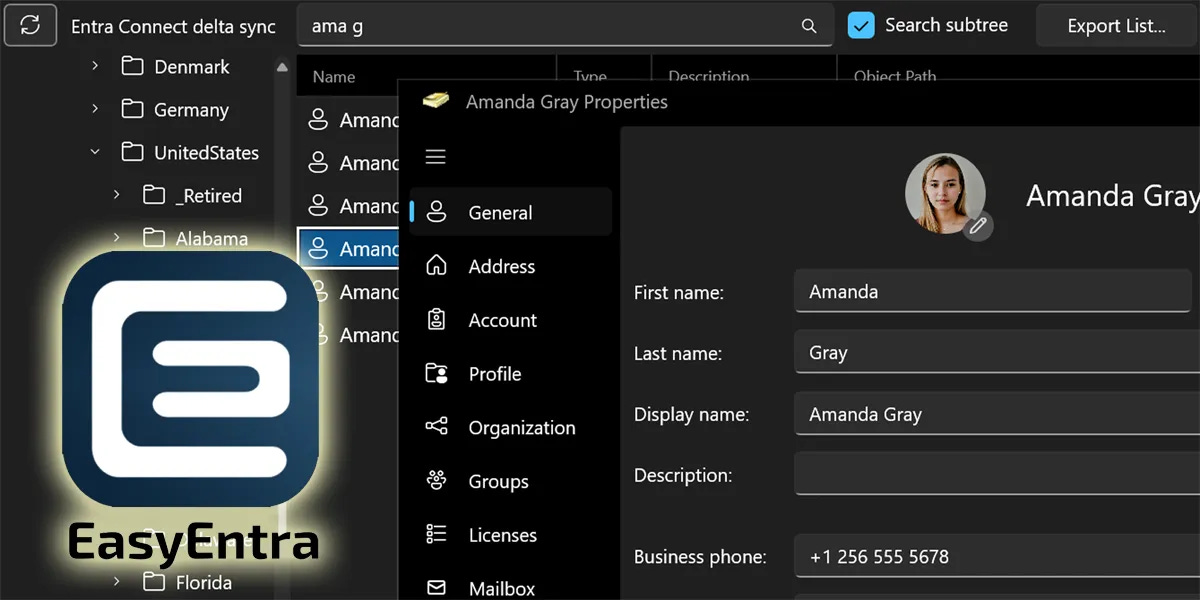
Task: Open the Organization tab
Action: pos(511,428)
